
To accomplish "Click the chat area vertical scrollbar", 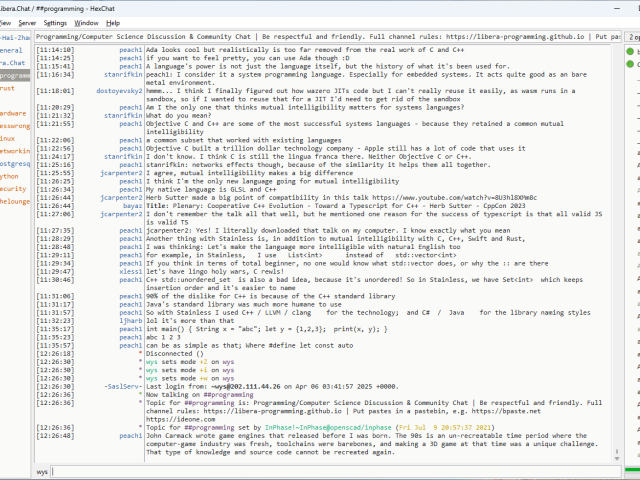I will (616, 250).
